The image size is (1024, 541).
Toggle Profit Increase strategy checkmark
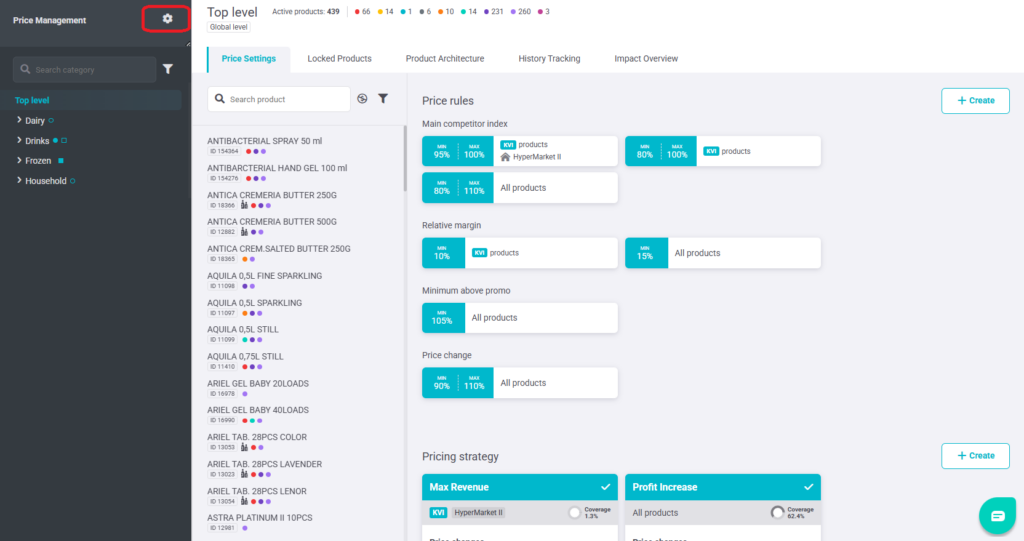(808, 487)
